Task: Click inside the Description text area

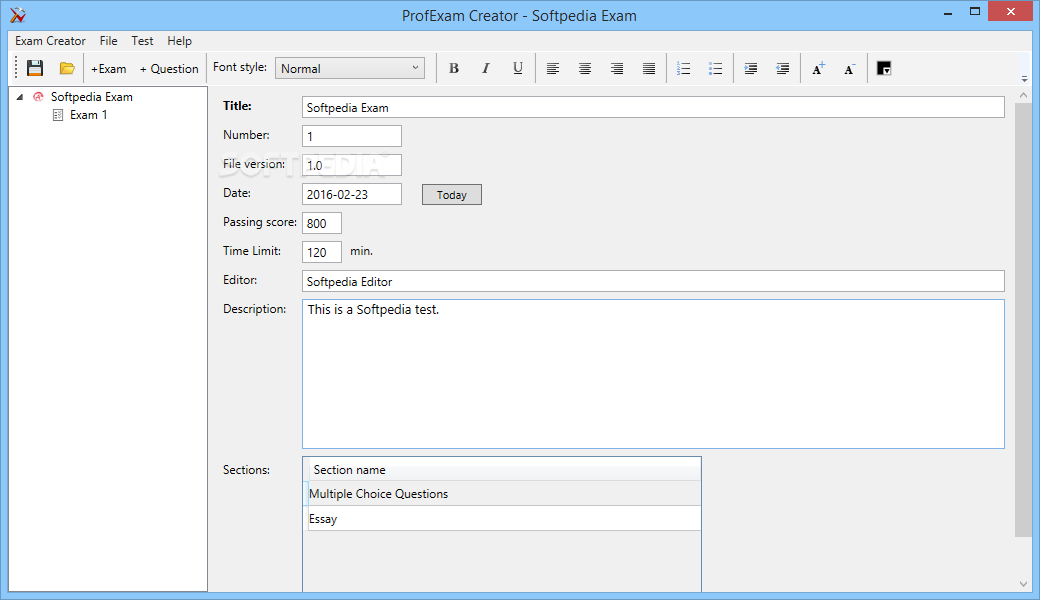Action: [x=653, y=374]
